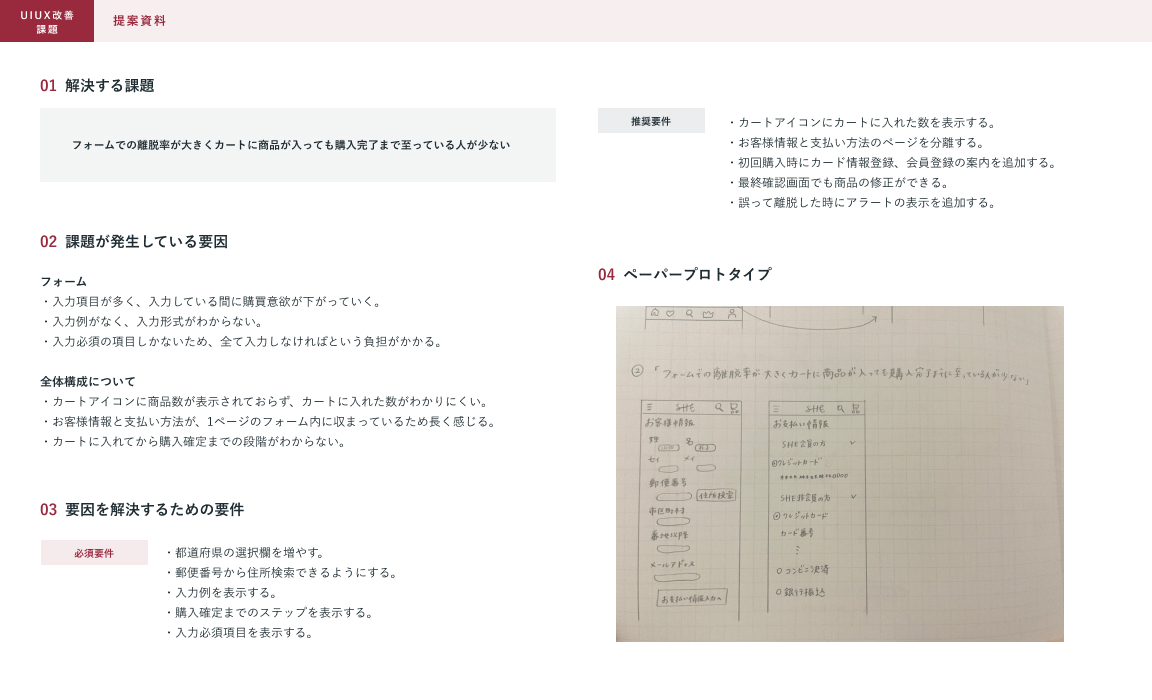Click the home icon in sketched bottom navigation
The width and height of the screenshot is (1152, 700).
655,313
